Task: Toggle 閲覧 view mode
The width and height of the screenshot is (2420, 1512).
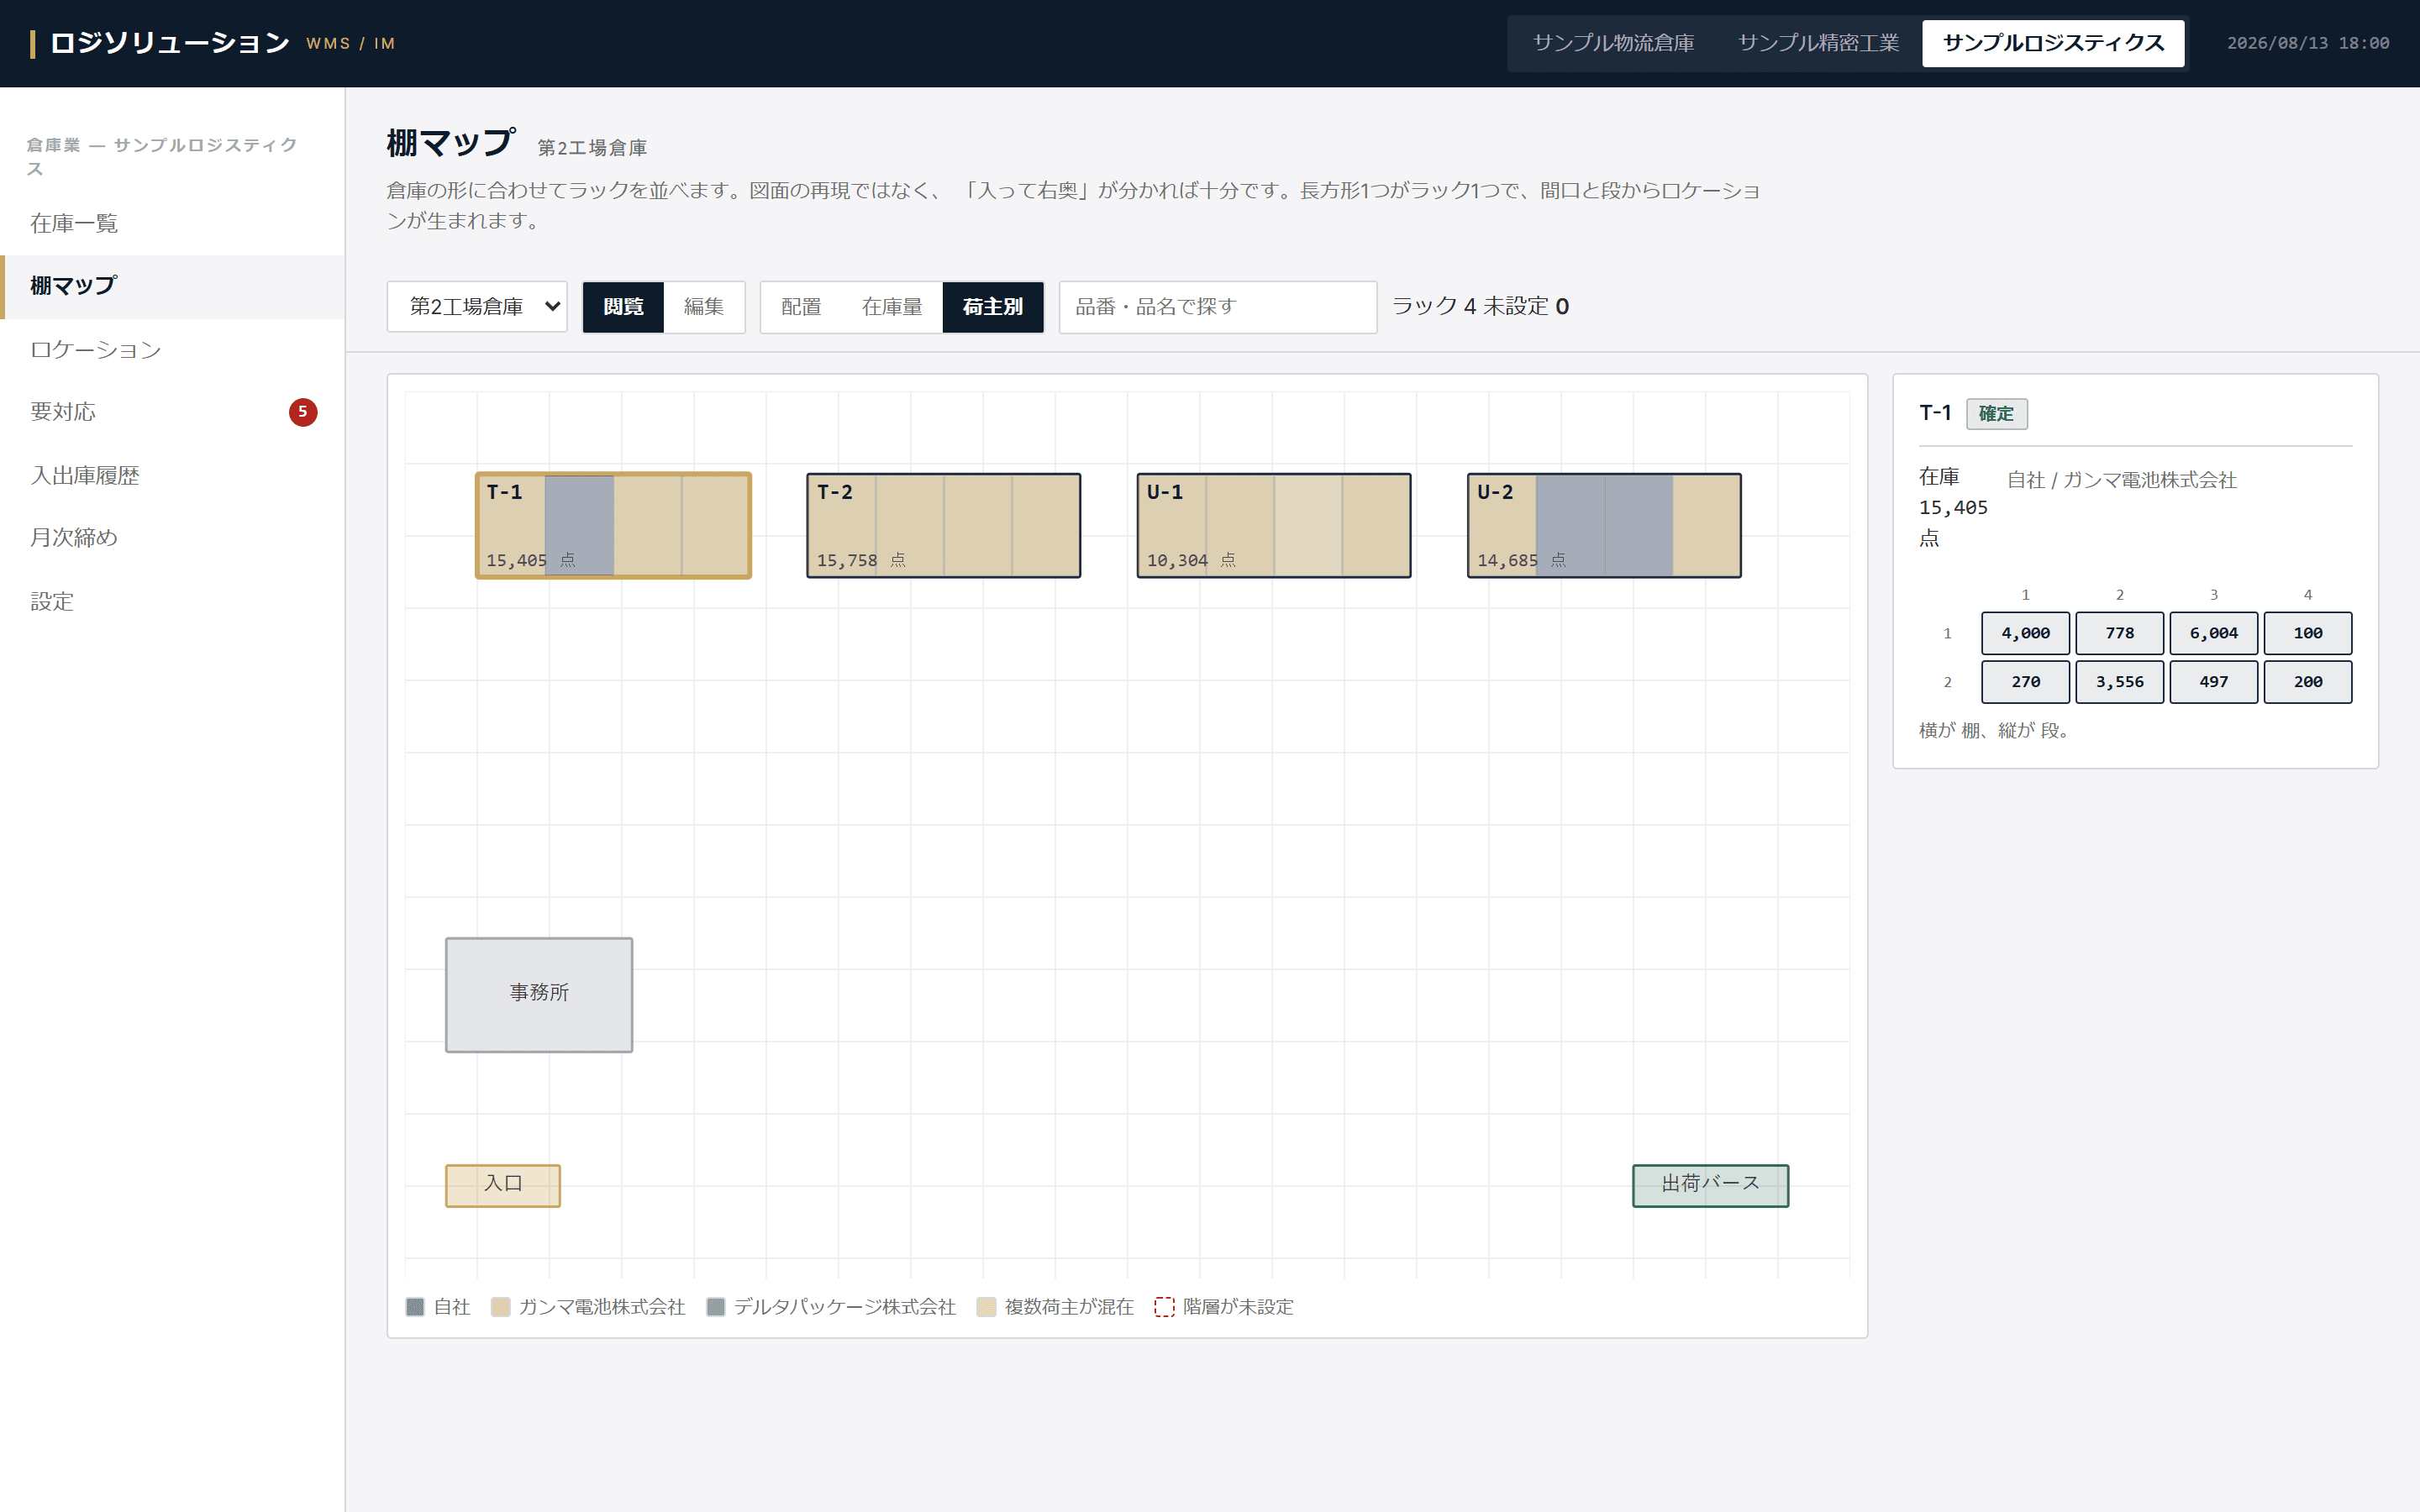Action: 623,306
